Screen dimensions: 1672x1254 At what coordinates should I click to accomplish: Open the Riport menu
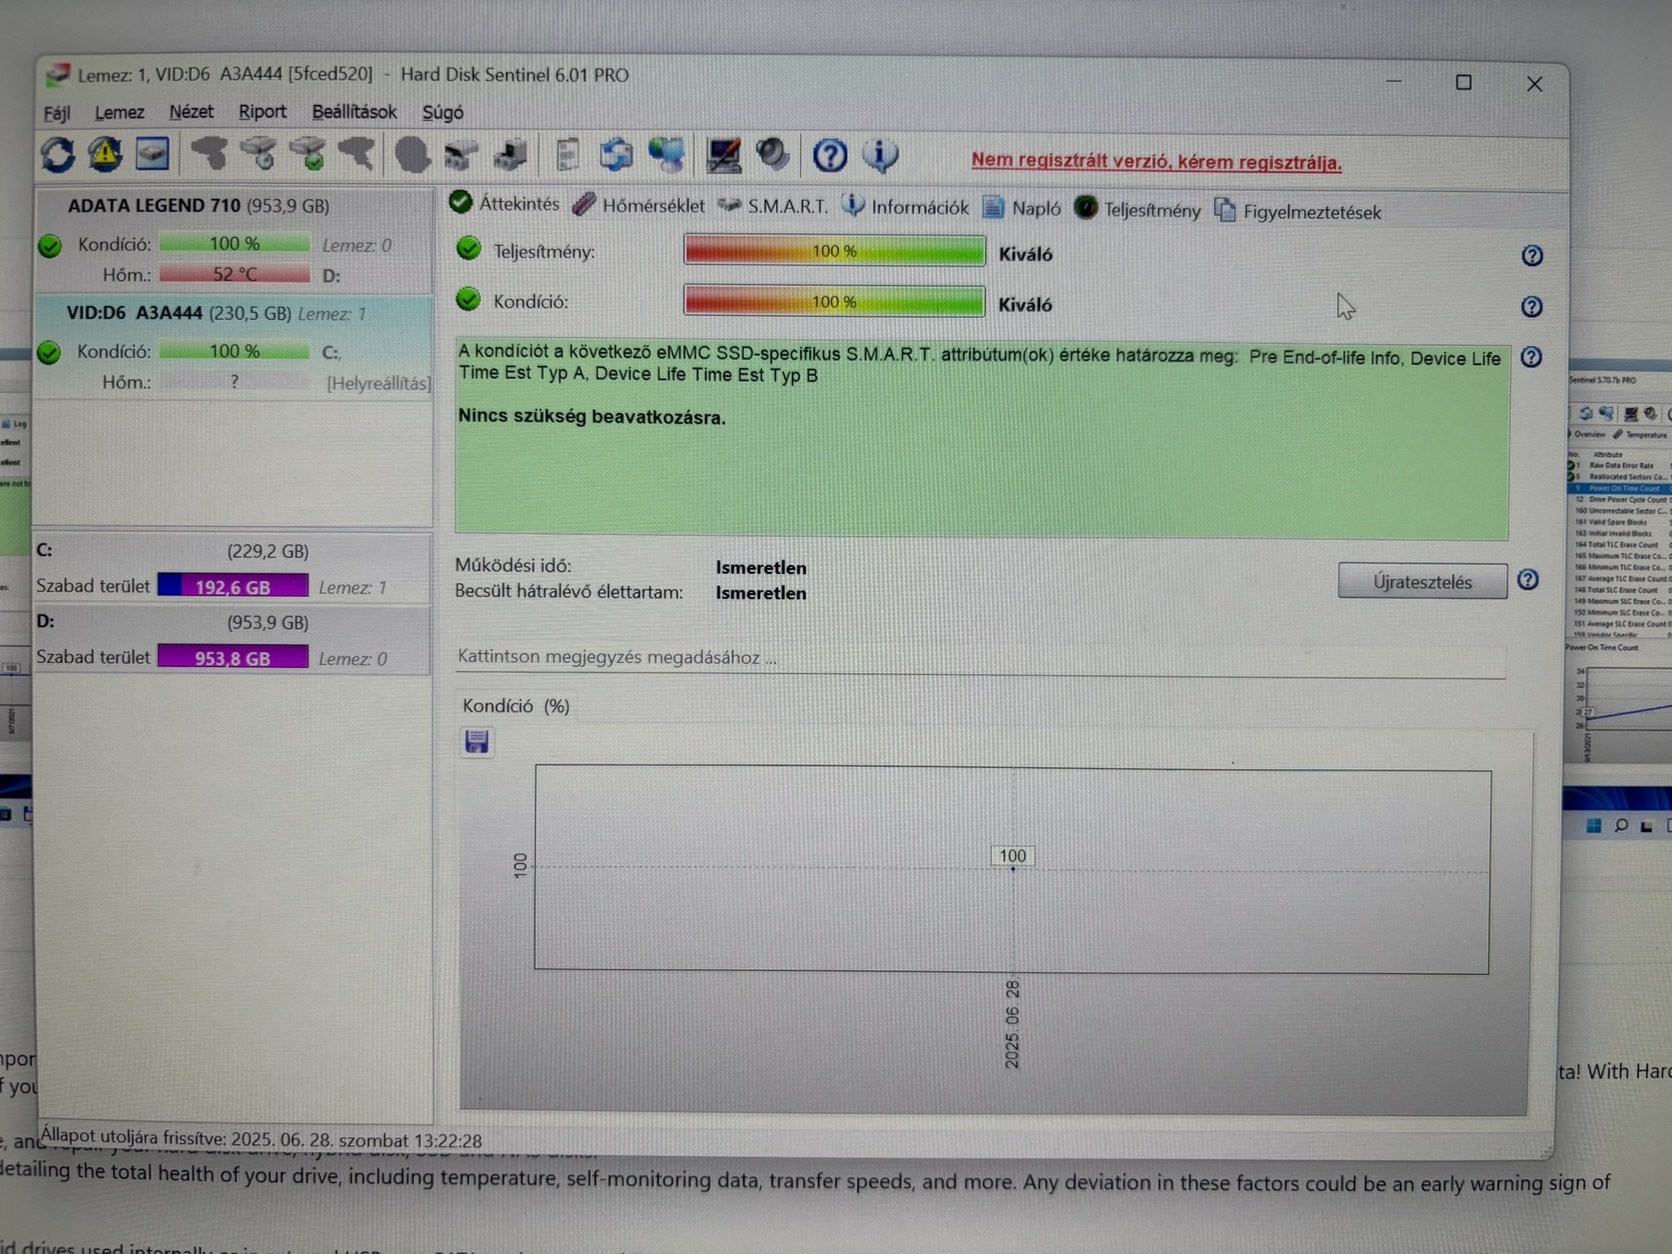(262, 112)
